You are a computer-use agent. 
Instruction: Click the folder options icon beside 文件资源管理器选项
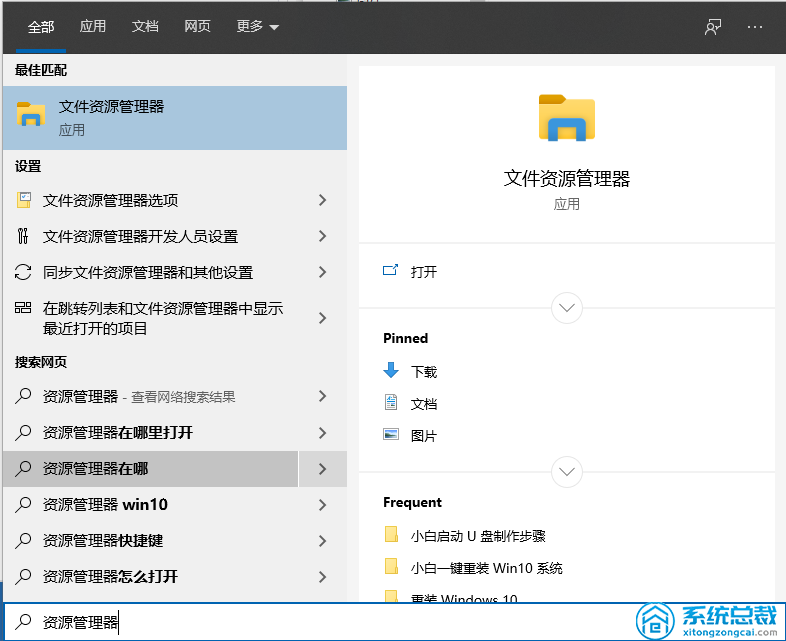click(x=24, y=200)
